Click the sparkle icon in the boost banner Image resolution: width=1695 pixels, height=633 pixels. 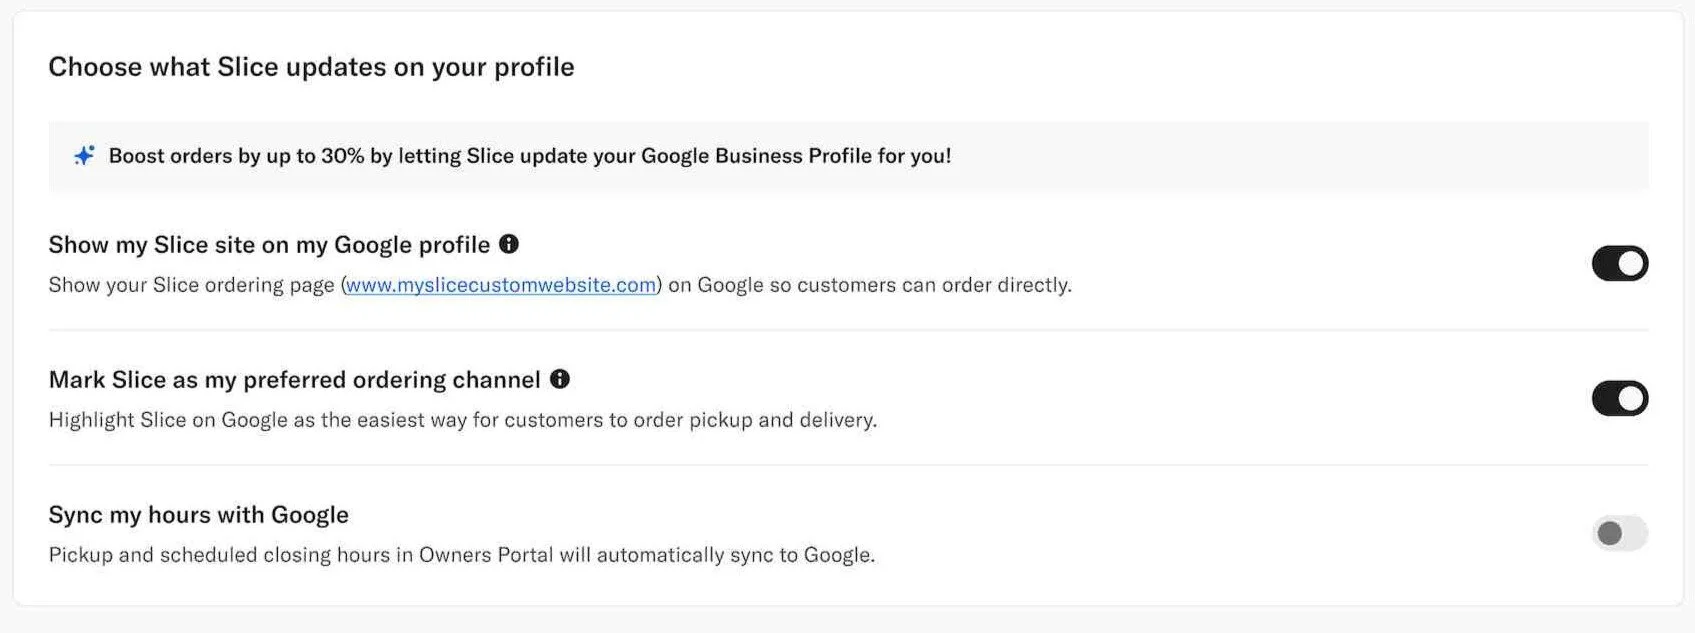tap(84, 156)
